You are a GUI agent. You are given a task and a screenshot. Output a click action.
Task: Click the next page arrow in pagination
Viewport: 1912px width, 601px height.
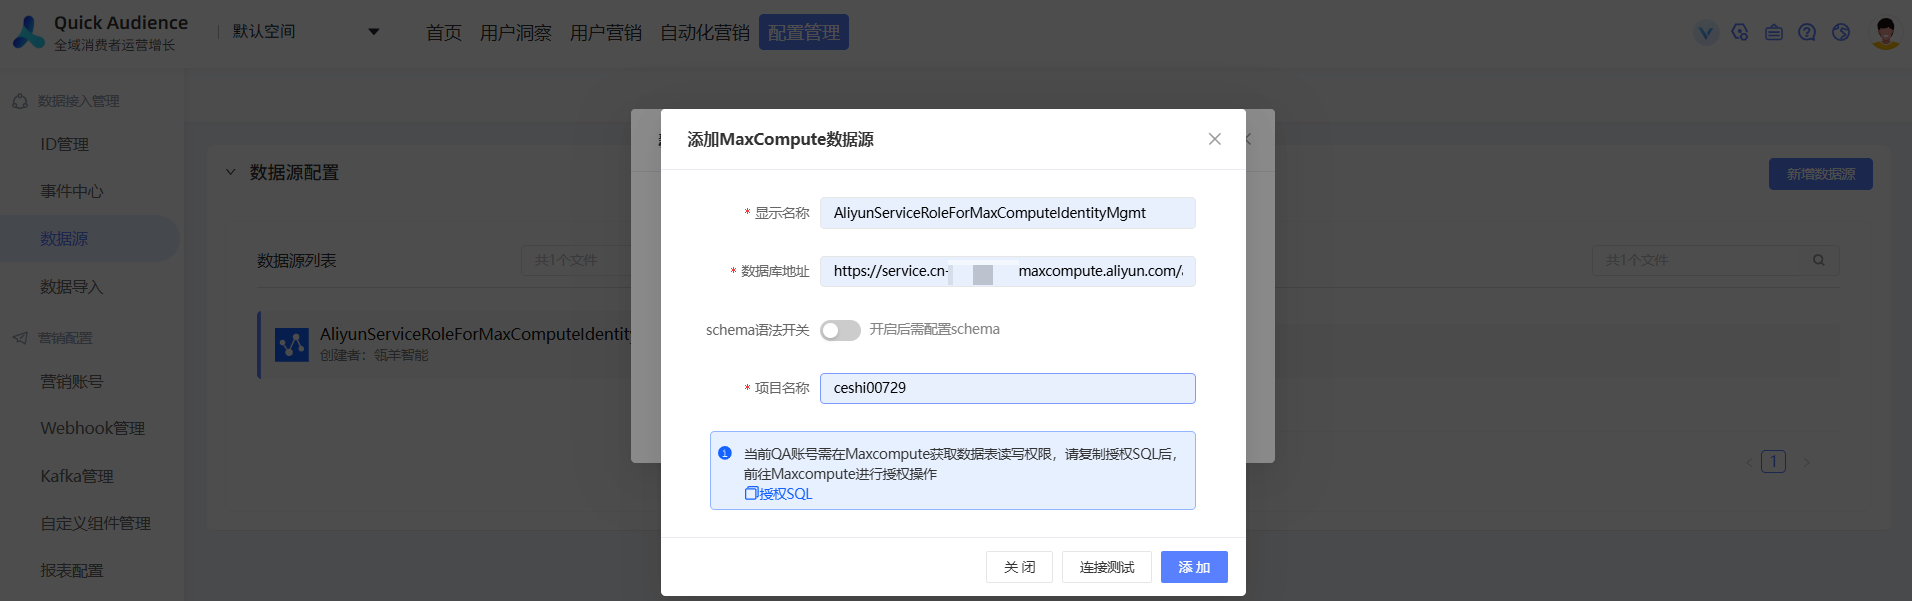1806,462
